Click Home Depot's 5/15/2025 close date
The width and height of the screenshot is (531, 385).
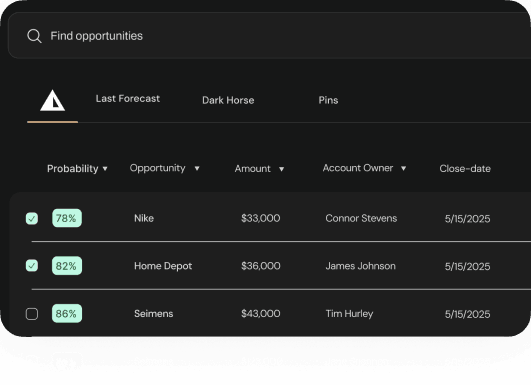click(467, 266)
